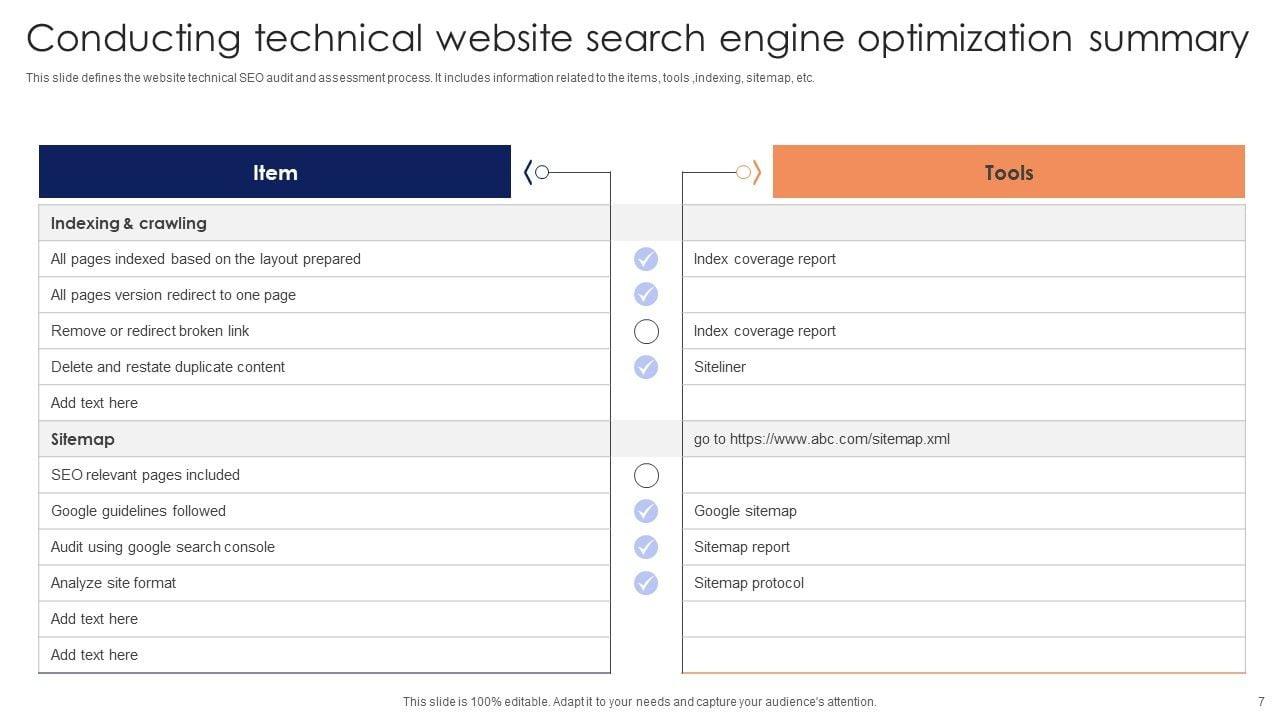Viewport: 1280px width, 720px height.
Task: Toggle checkmark beside 'Google guidelines followed'
Action: point(646,511)
